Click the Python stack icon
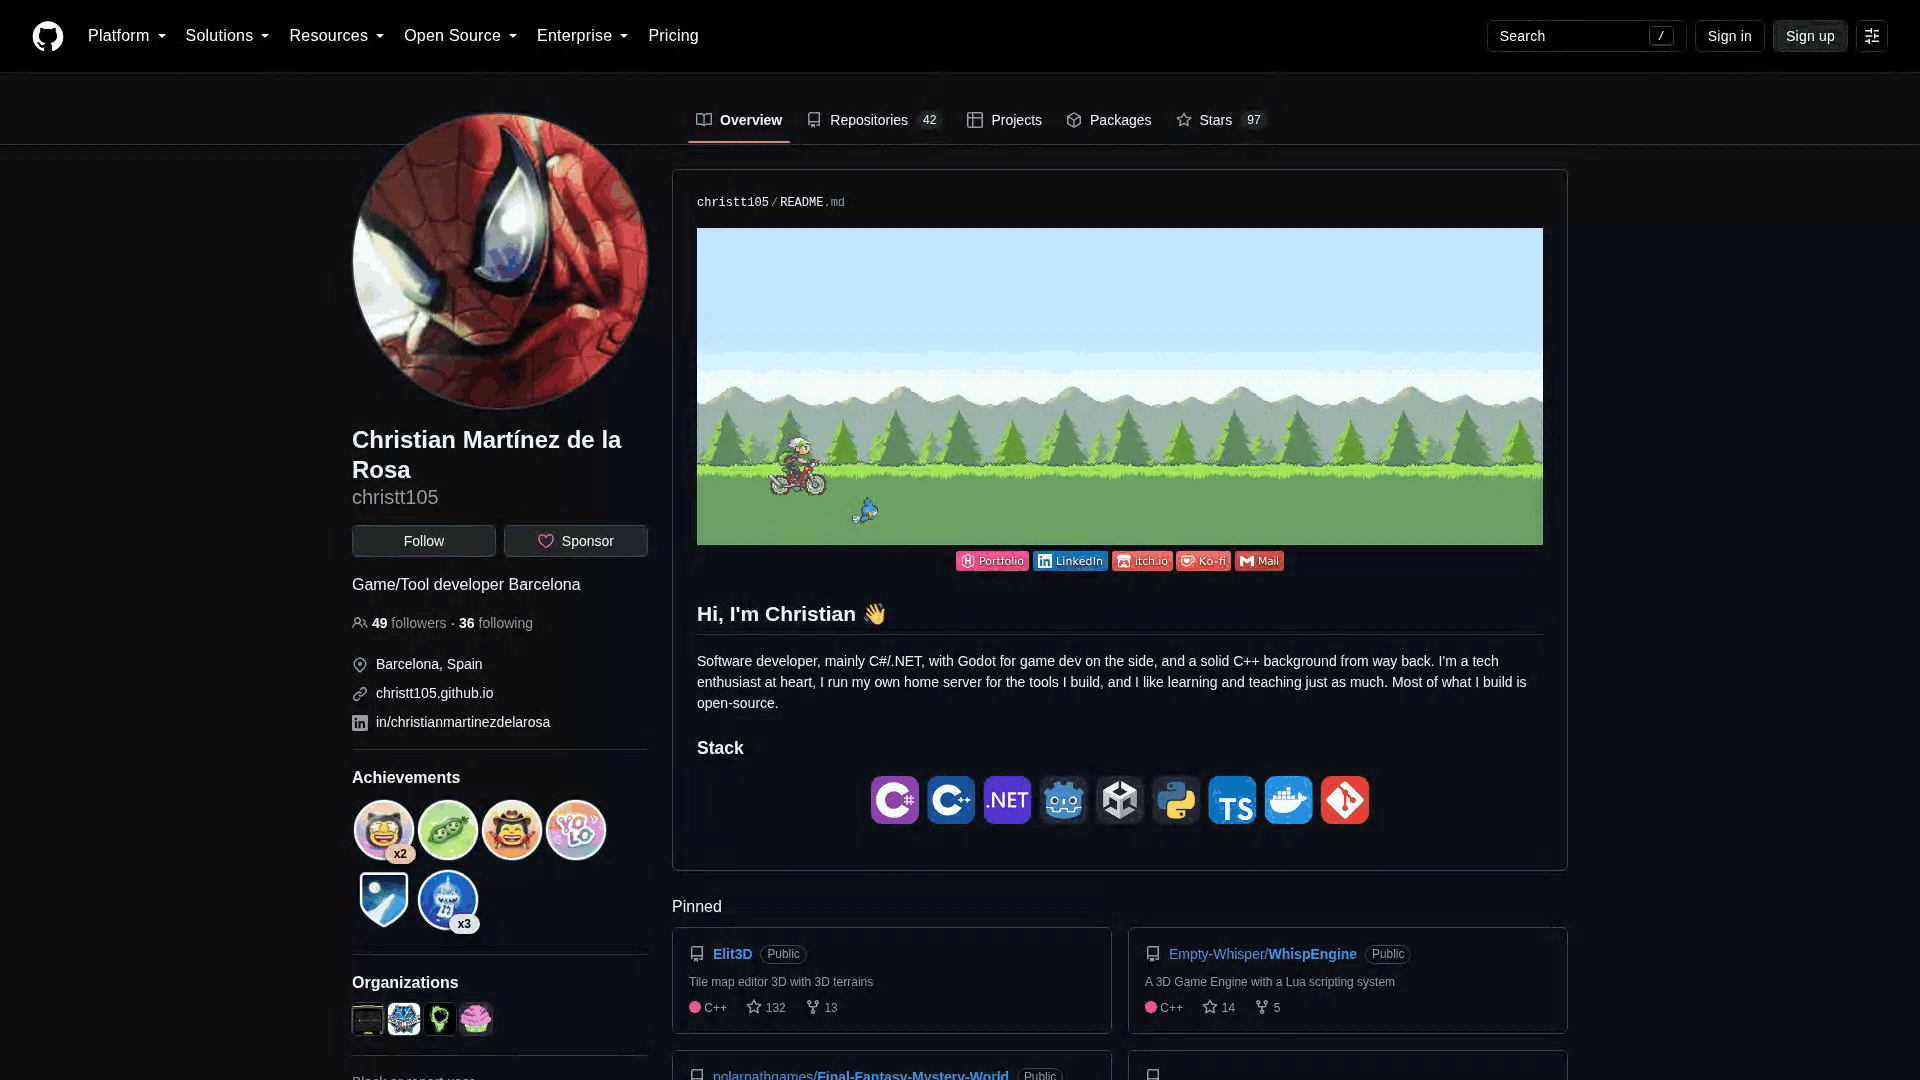The height and width of the screenshot is (1080, 1920). [x=1176, y=800]
